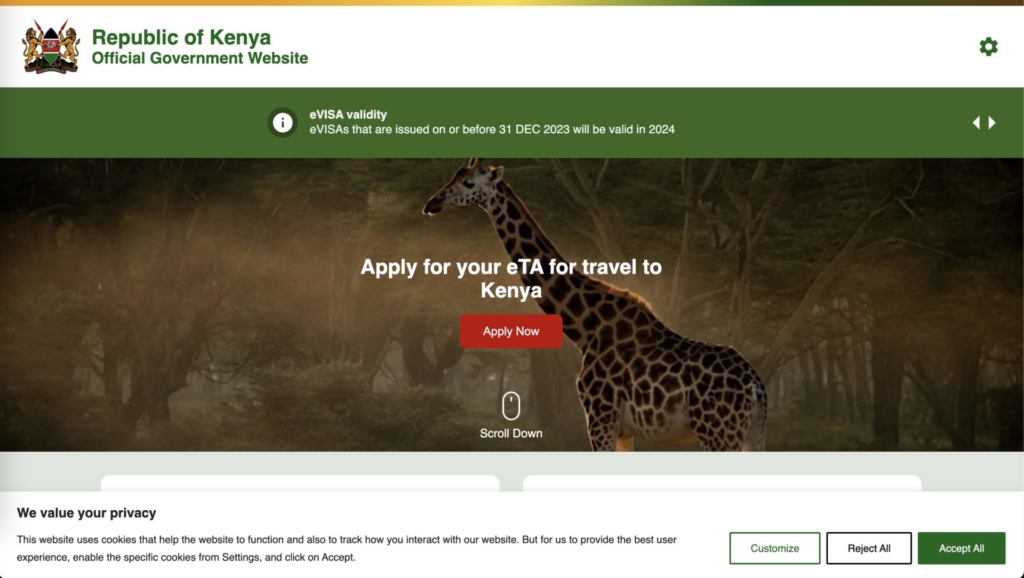Show next announcement with right arrow
Image resolution: width=1024 pixels, height=578 pixels.
tap(992, 122)
